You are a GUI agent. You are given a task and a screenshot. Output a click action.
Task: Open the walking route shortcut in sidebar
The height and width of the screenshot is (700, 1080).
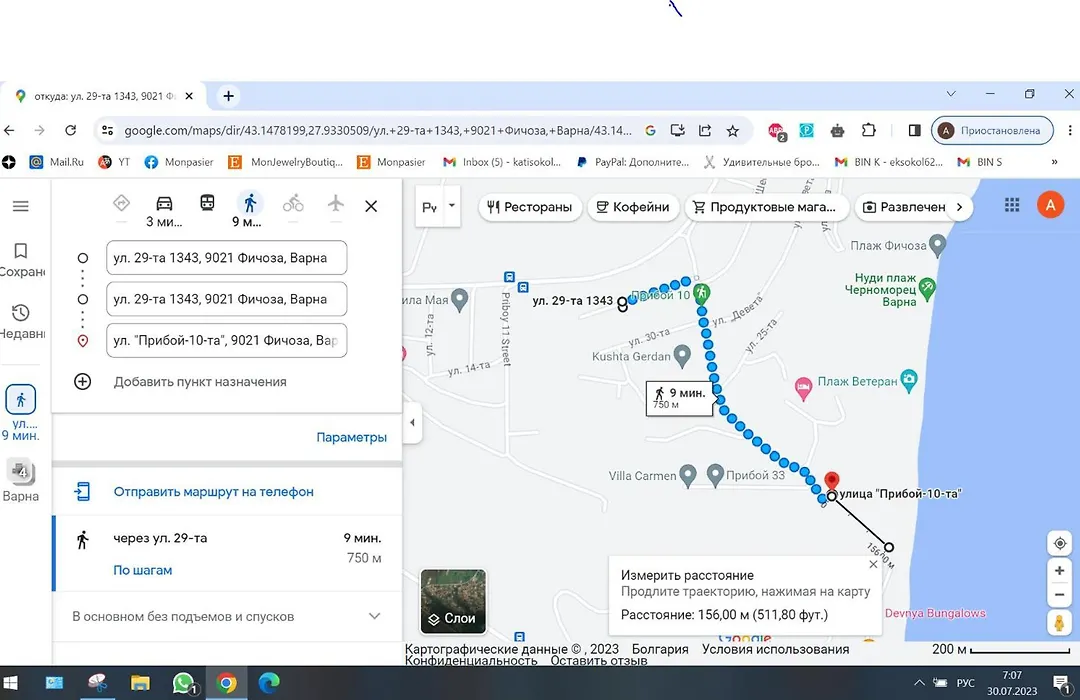(21, 412)
